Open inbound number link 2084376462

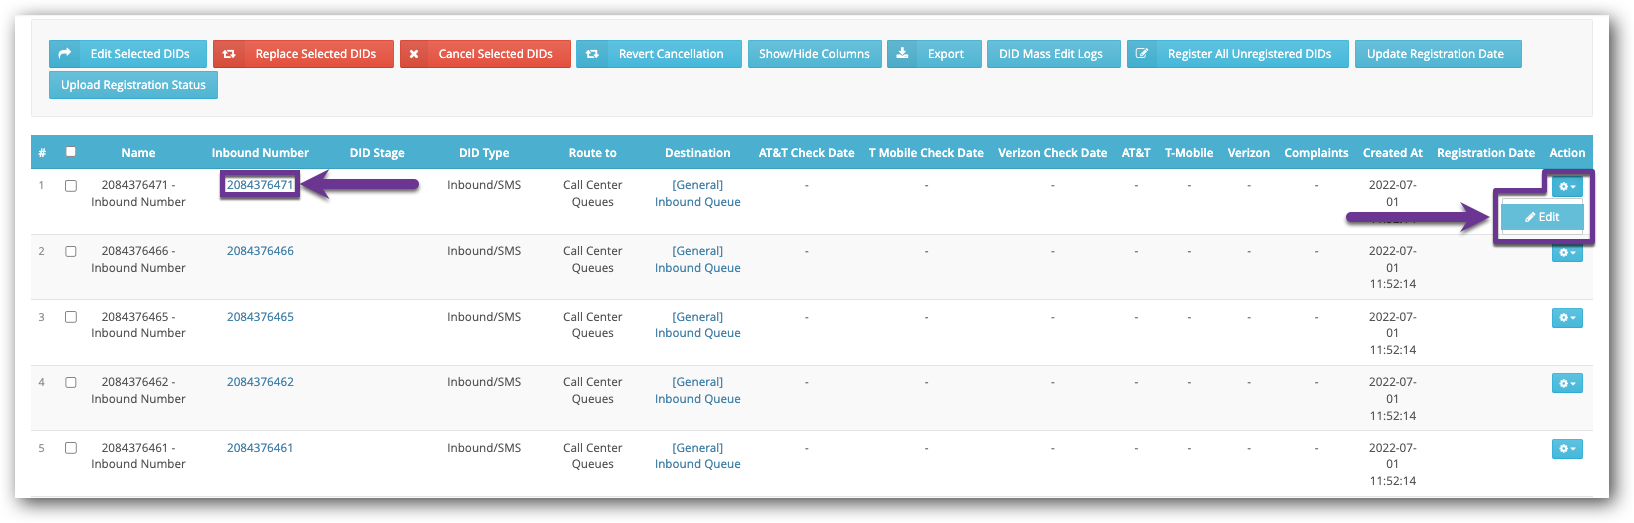pos(260,382)
